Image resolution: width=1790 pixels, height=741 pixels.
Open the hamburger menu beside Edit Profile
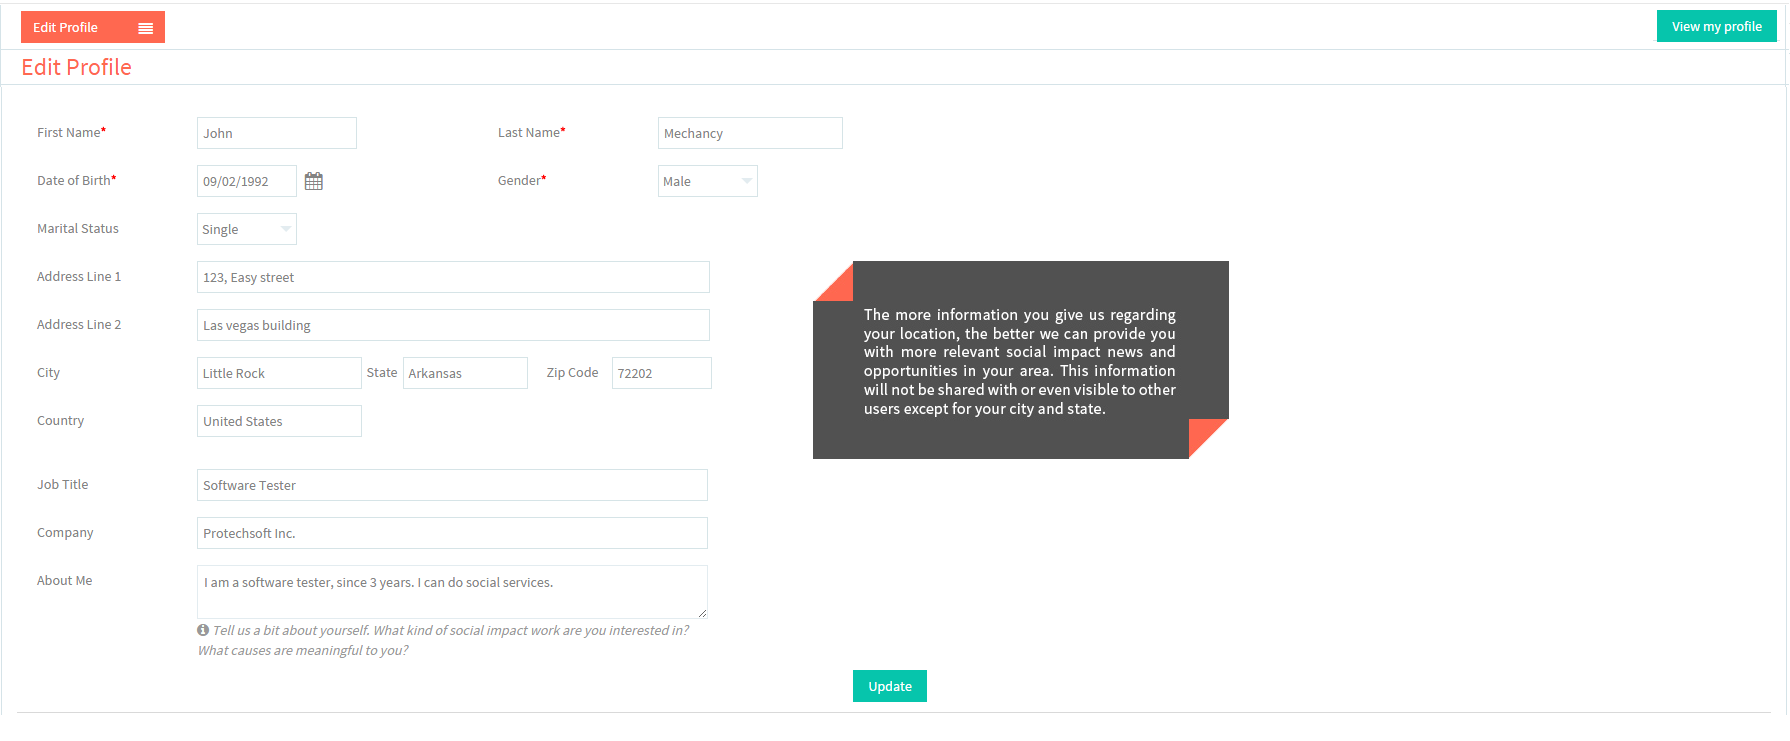point(146,28)
